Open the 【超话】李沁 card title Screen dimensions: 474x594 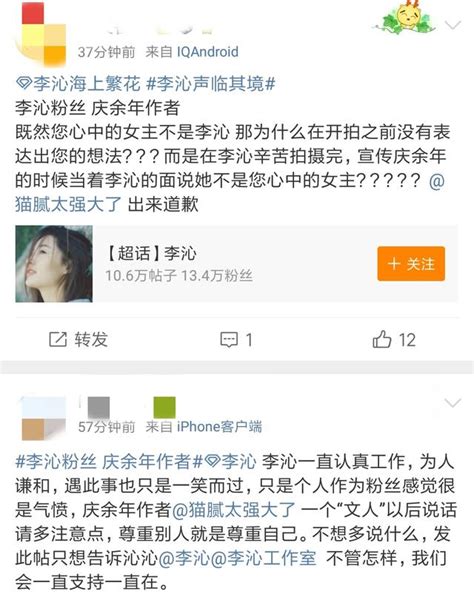click(150, 253)
